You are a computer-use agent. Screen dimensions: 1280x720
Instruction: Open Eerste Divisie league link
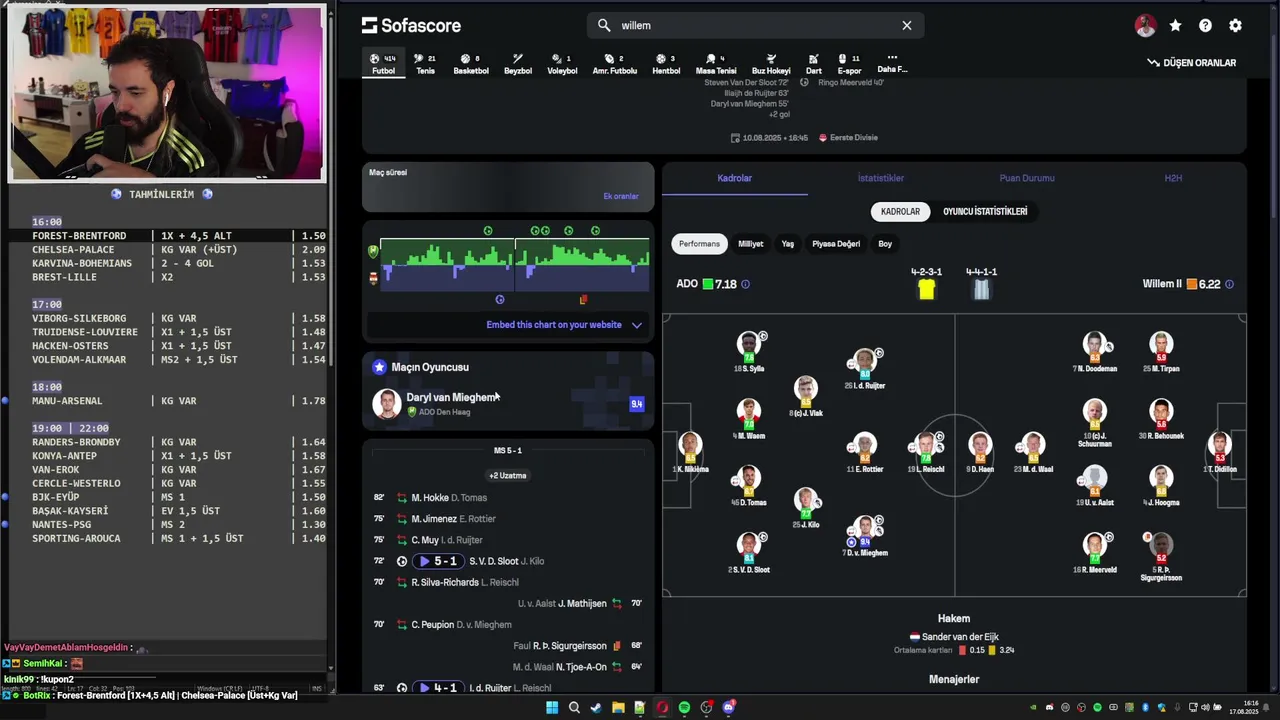848,138
